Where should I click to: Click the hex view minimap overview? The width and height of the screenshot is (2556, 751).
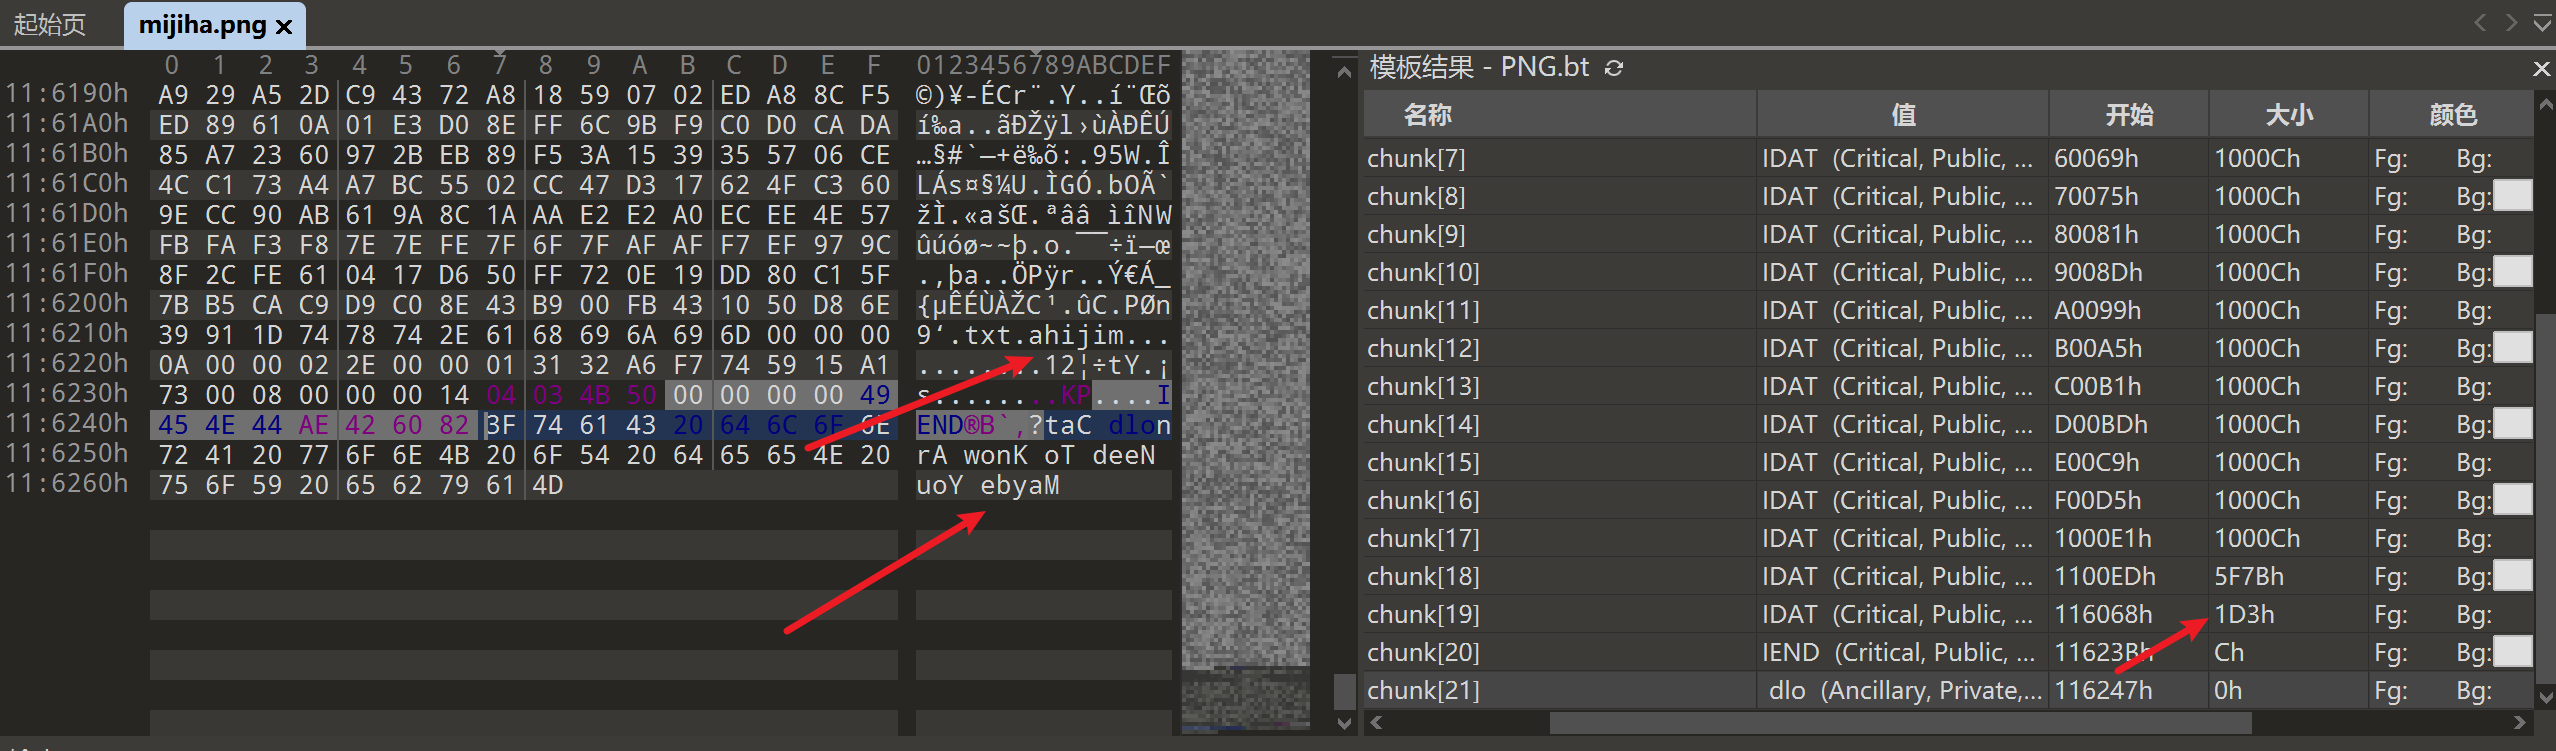click(x=1245, y=390)
